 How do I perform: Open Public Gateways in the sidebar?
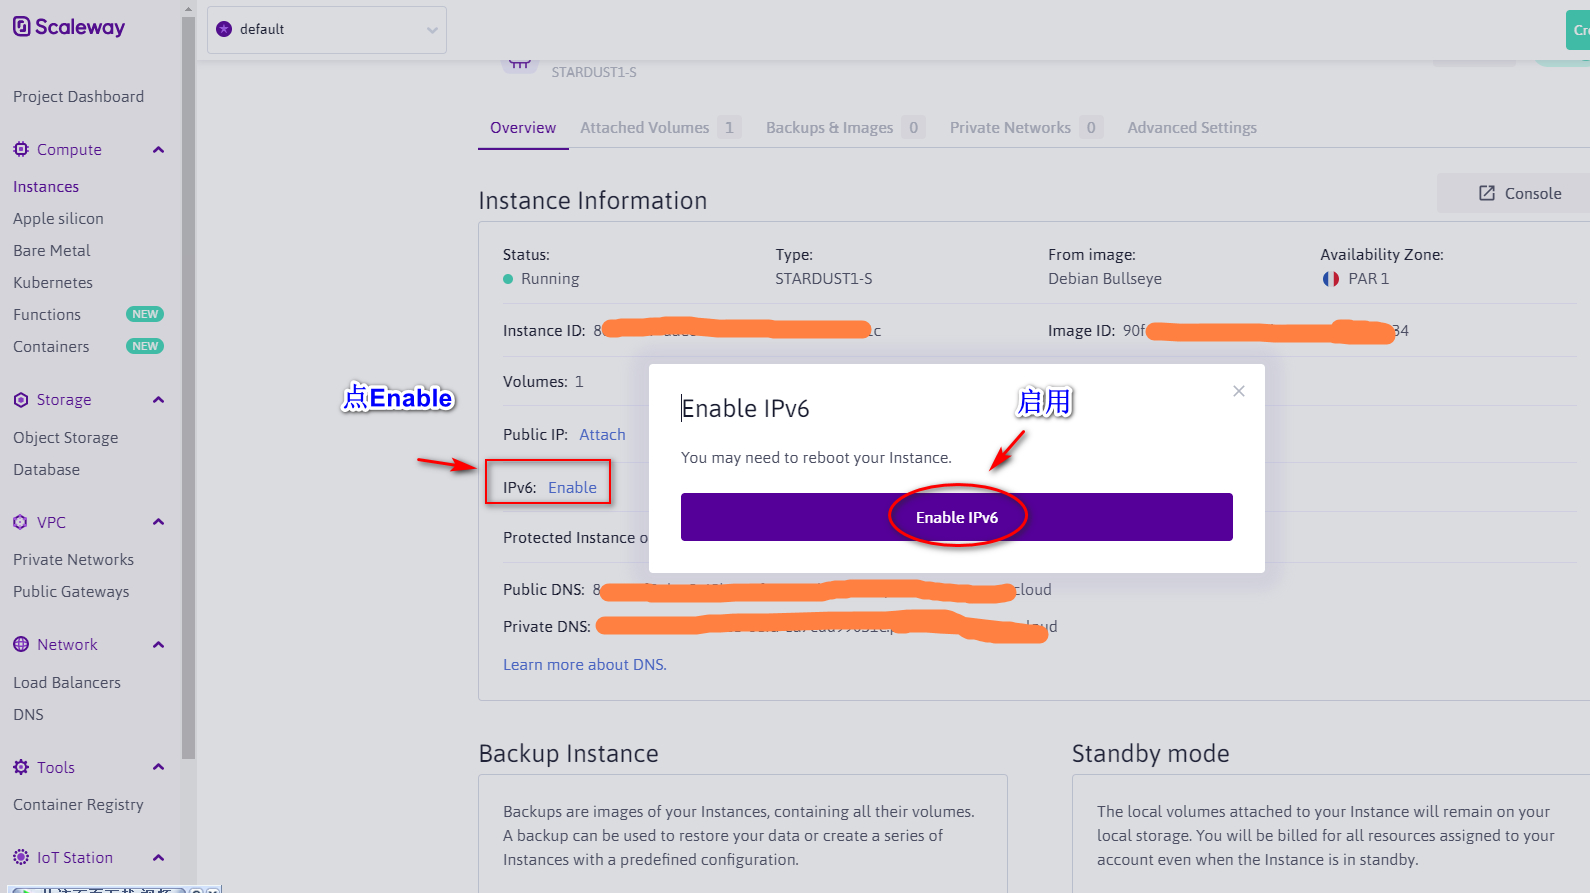tap(71, 591)
